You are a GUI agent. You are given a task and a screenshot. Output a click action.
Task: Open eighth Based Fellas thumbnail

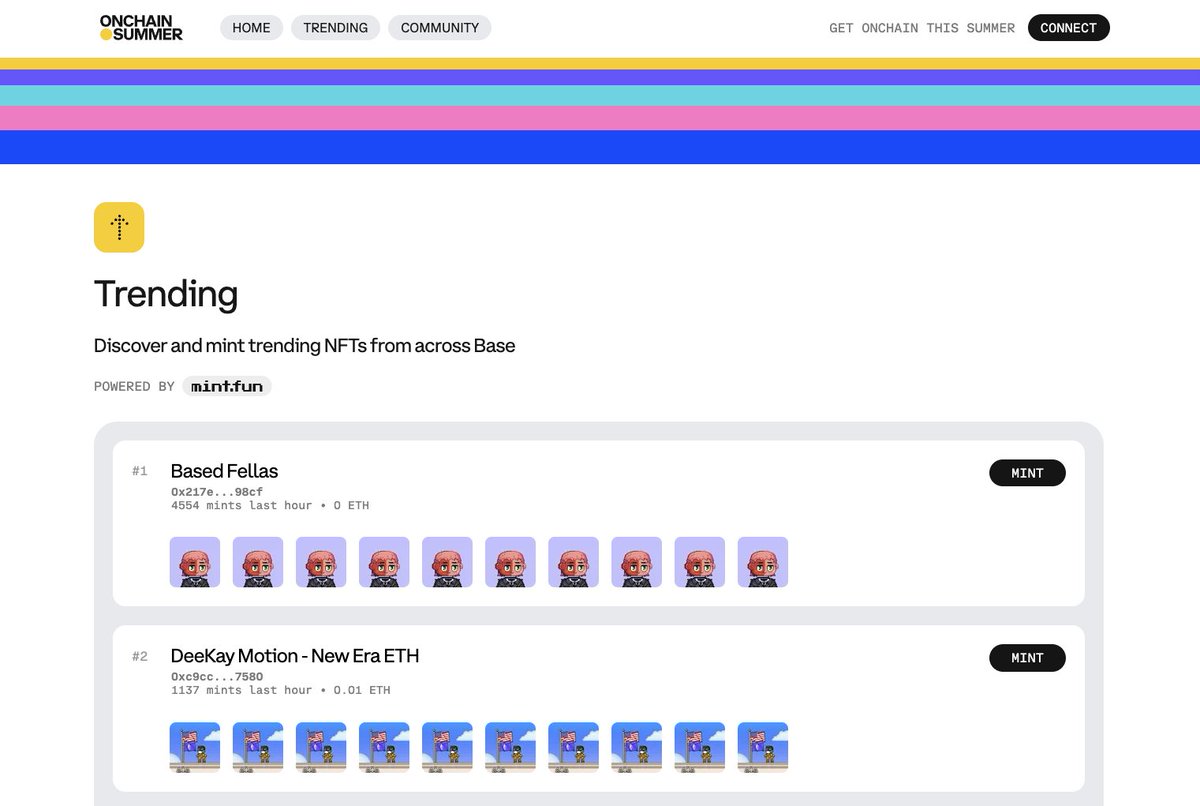point(637,562)
